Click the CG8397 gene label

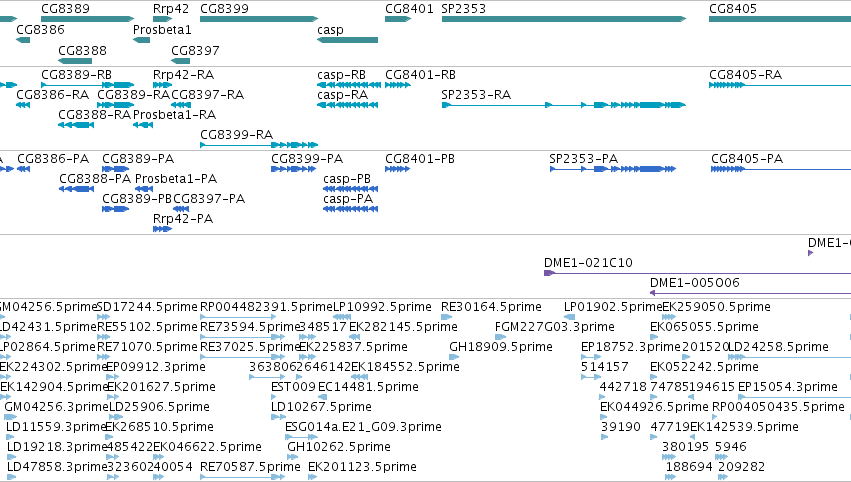tap(195, 51)
